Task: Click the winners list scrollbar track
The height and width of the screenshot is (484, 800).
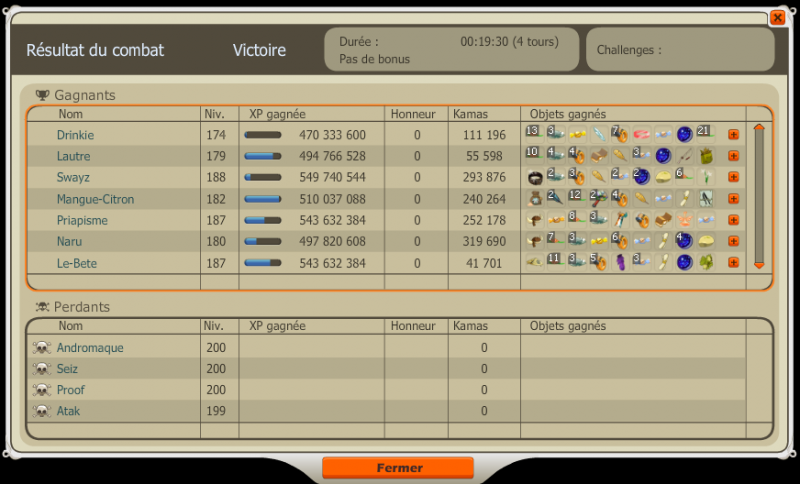Action: pos(759,196)
